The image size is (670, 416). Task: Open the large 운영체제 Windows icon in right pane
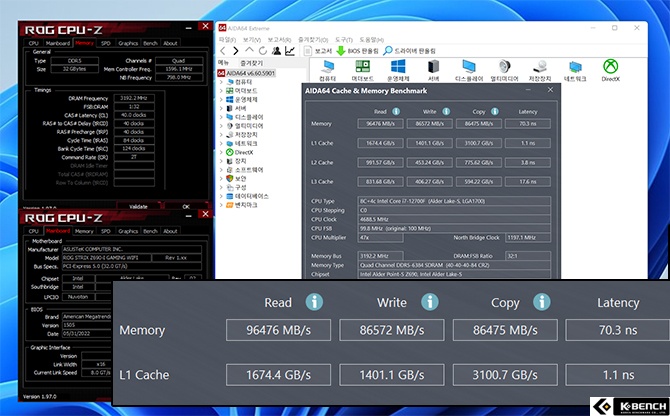click(x=398, y=71)
